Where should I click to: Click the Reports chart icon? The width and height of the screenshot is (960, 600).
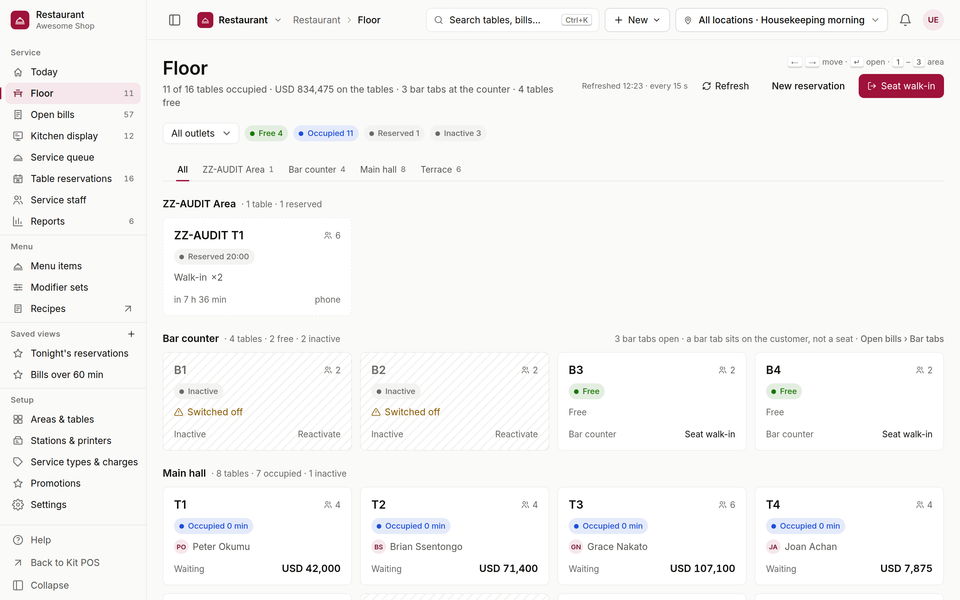18,222
